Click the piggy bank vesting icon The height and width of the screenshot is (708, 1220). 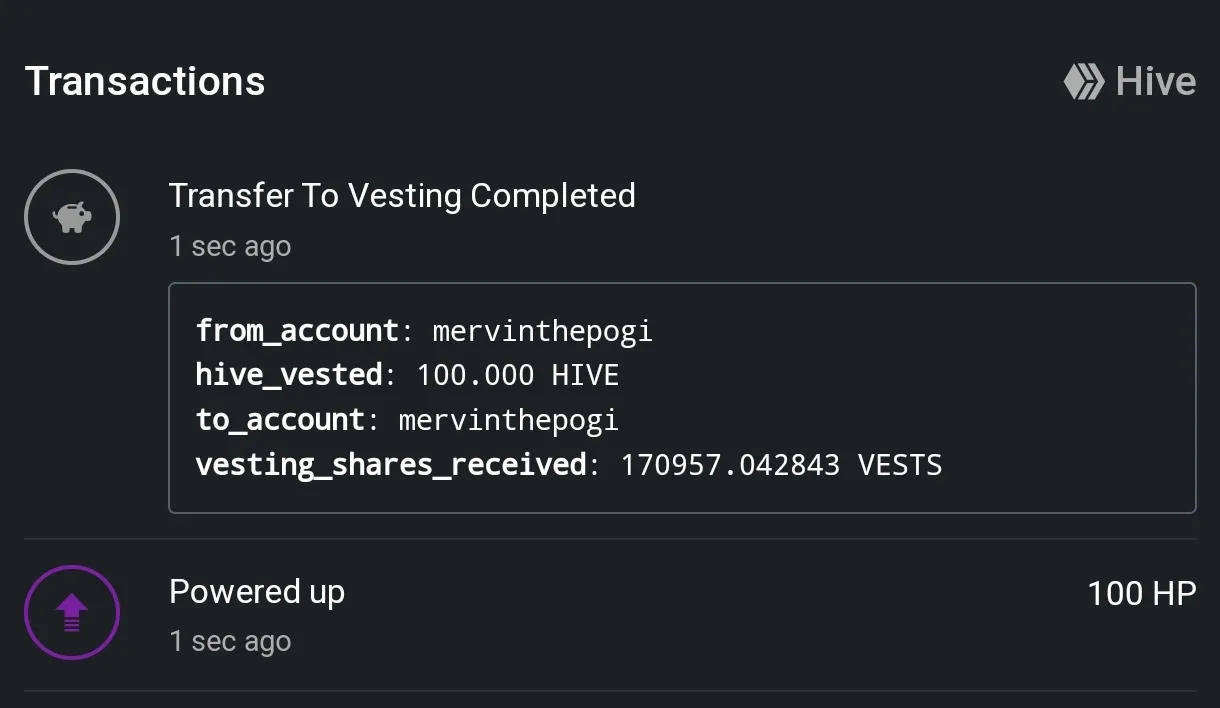pyautogui.click(x=72, y=217)
